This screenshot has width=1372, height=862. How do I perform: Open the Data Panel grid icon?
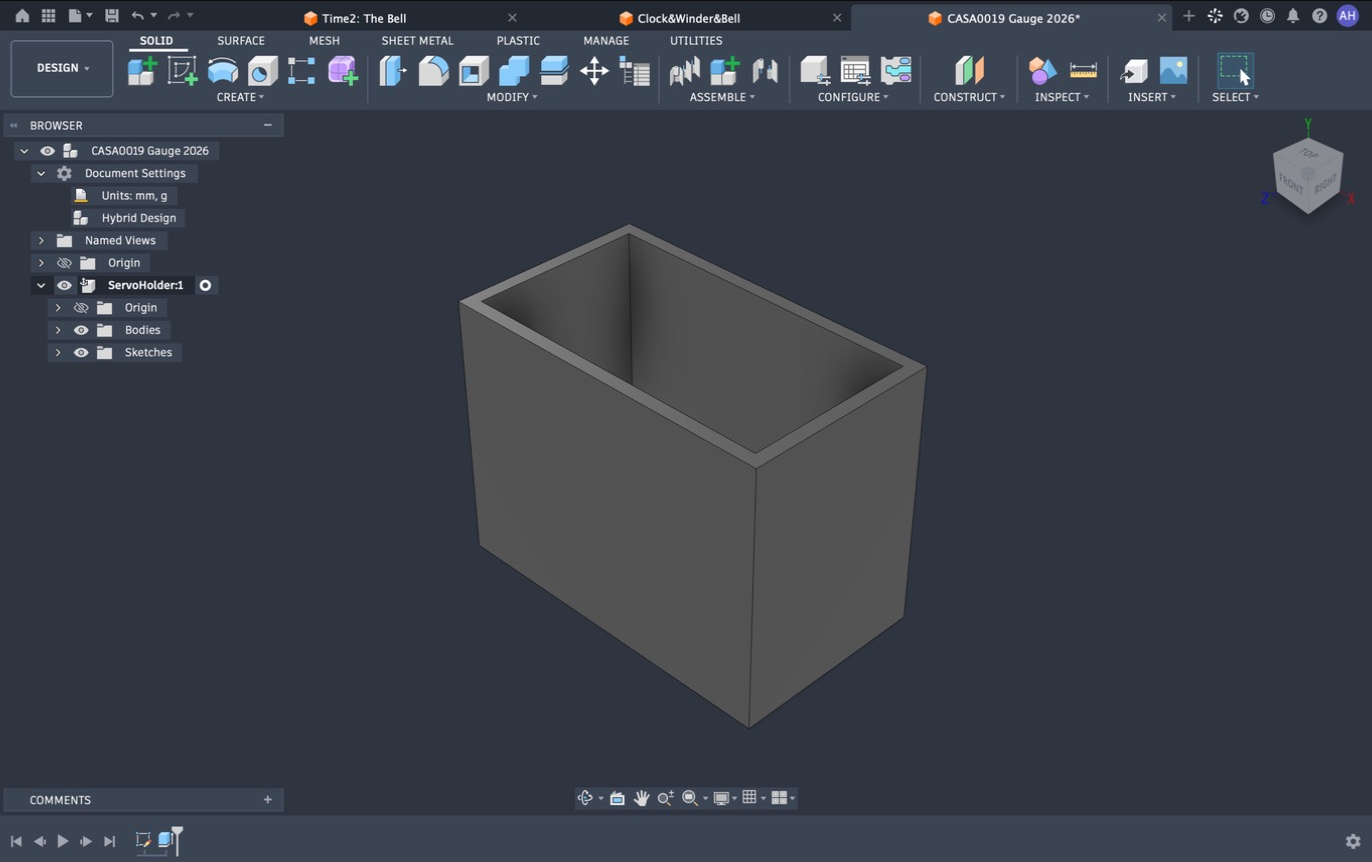tap(48, 16)
